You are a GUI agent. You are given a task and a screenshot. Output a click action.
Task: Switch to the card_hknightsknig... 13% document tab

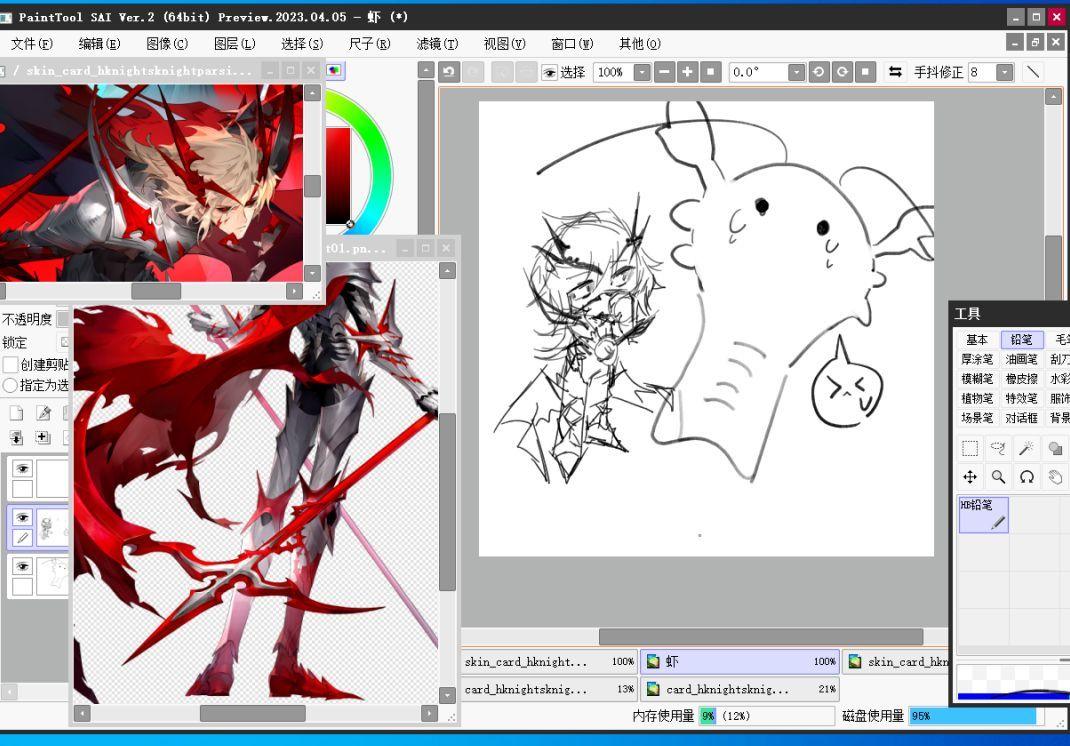[549, 689]
